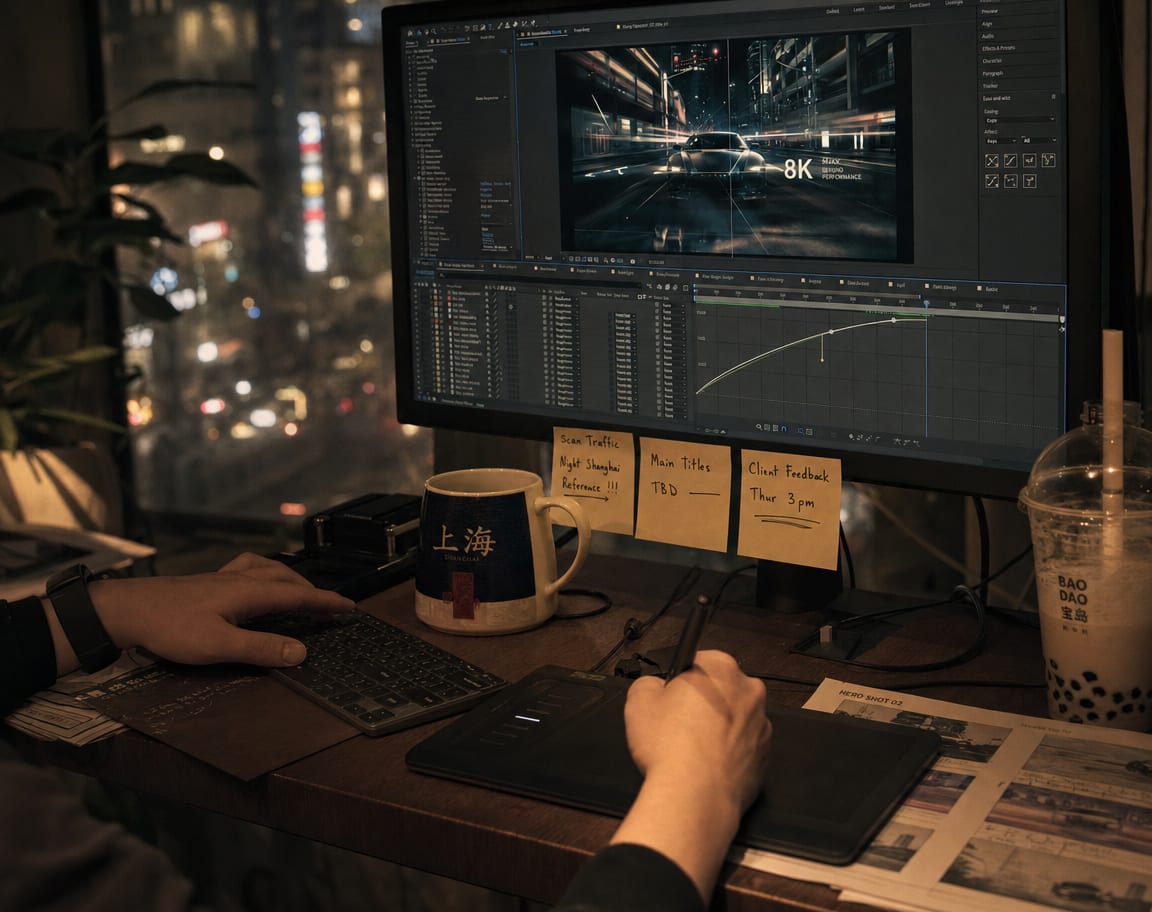Open the All dropdown under Affect
Image resolution: width=1152 pixels, height=912 pixels.
1039,140
